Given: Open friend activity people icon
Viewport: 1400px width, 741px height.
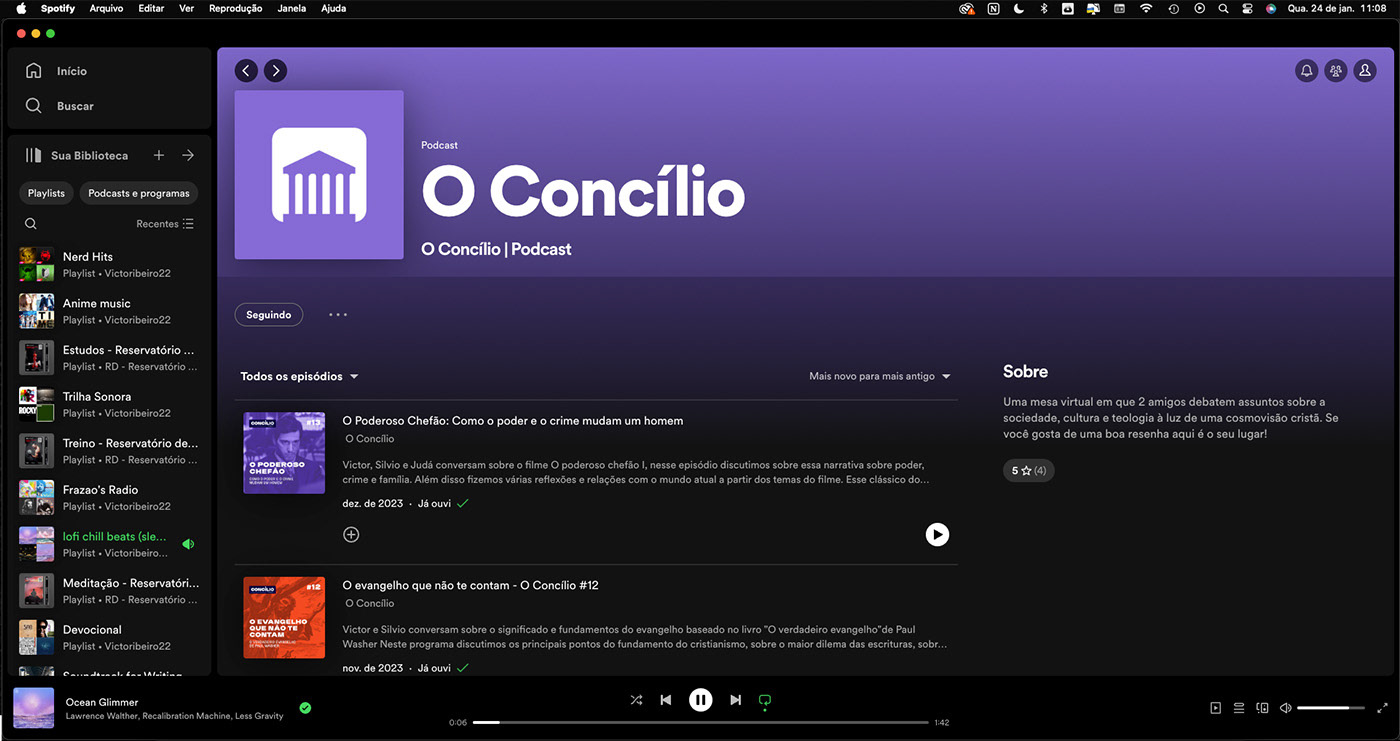Looking at the screenshot, I should tap(1335, 71).
